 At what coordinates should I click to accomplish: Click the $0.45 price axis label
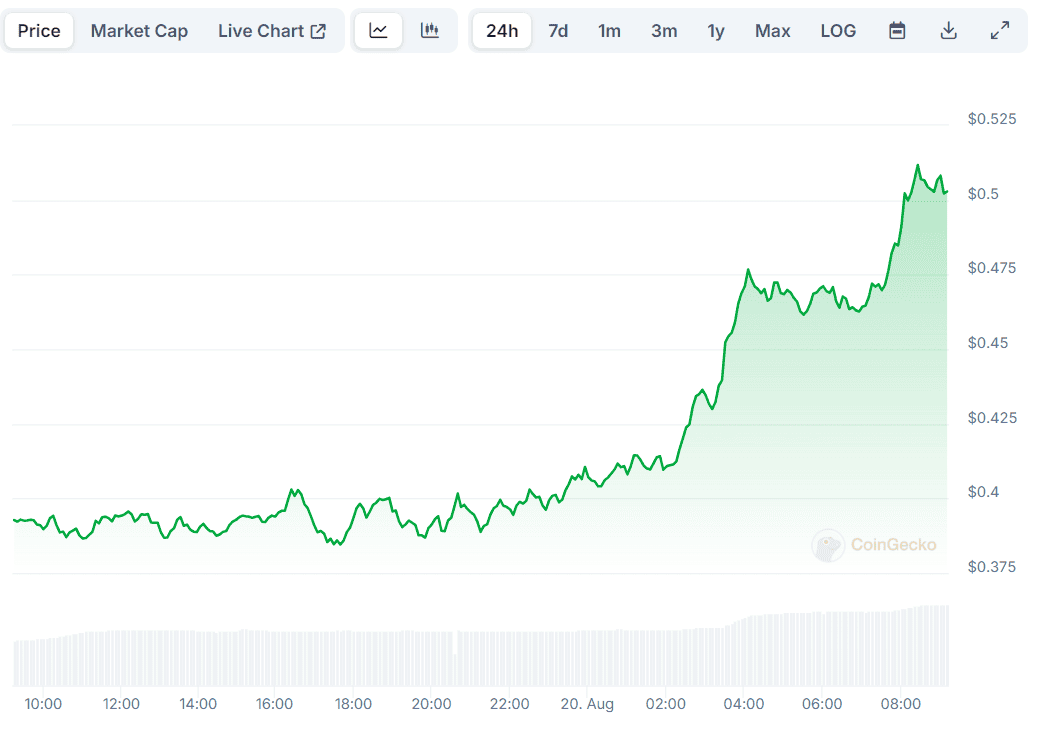coord(988,343)
